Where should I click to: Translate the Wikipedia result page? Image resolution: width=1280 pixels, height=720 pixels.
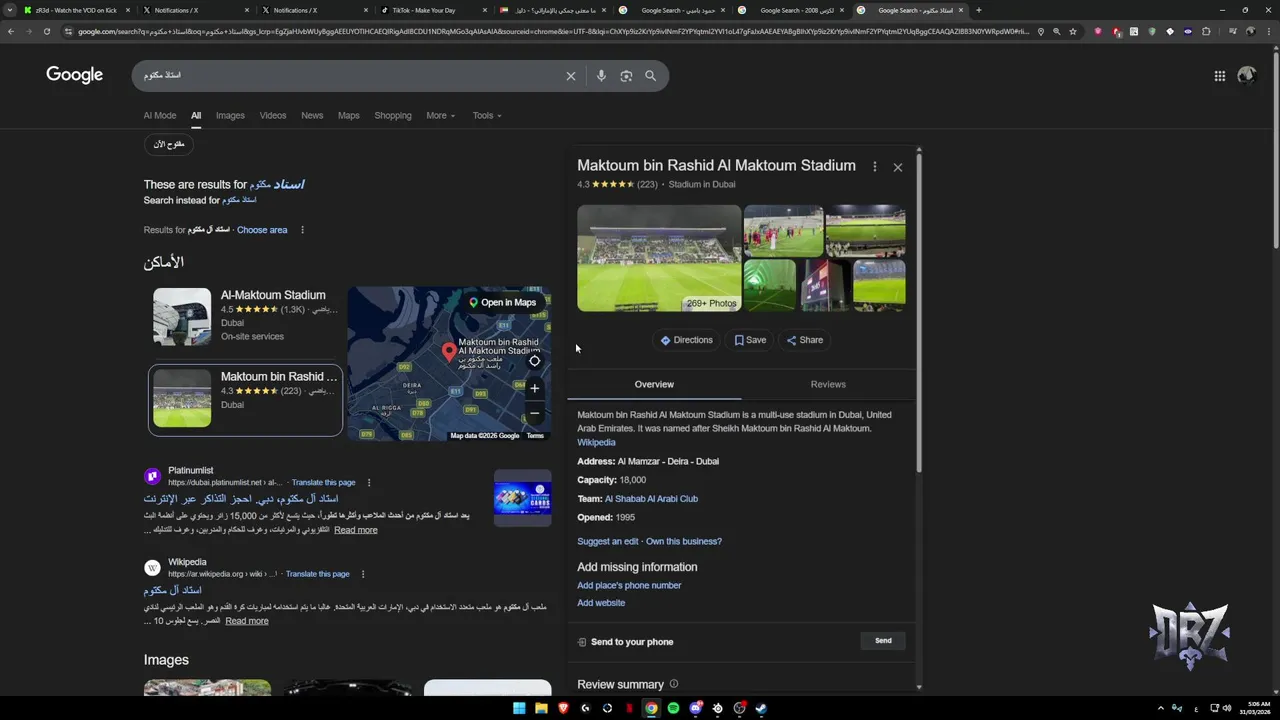pos(317,574)
